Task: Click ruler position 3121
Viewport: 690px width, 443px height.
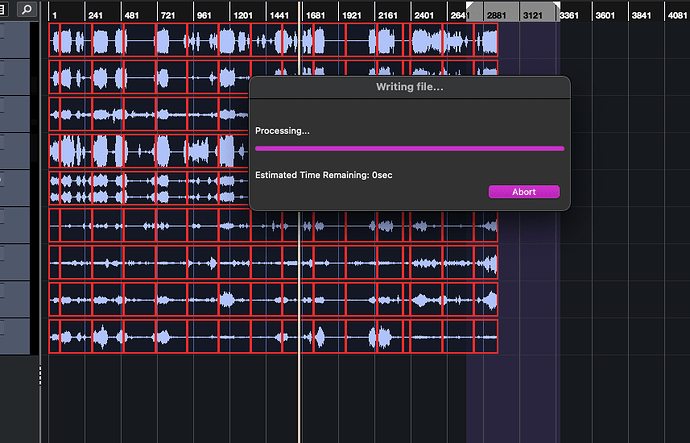Action: tap(532, 15)
